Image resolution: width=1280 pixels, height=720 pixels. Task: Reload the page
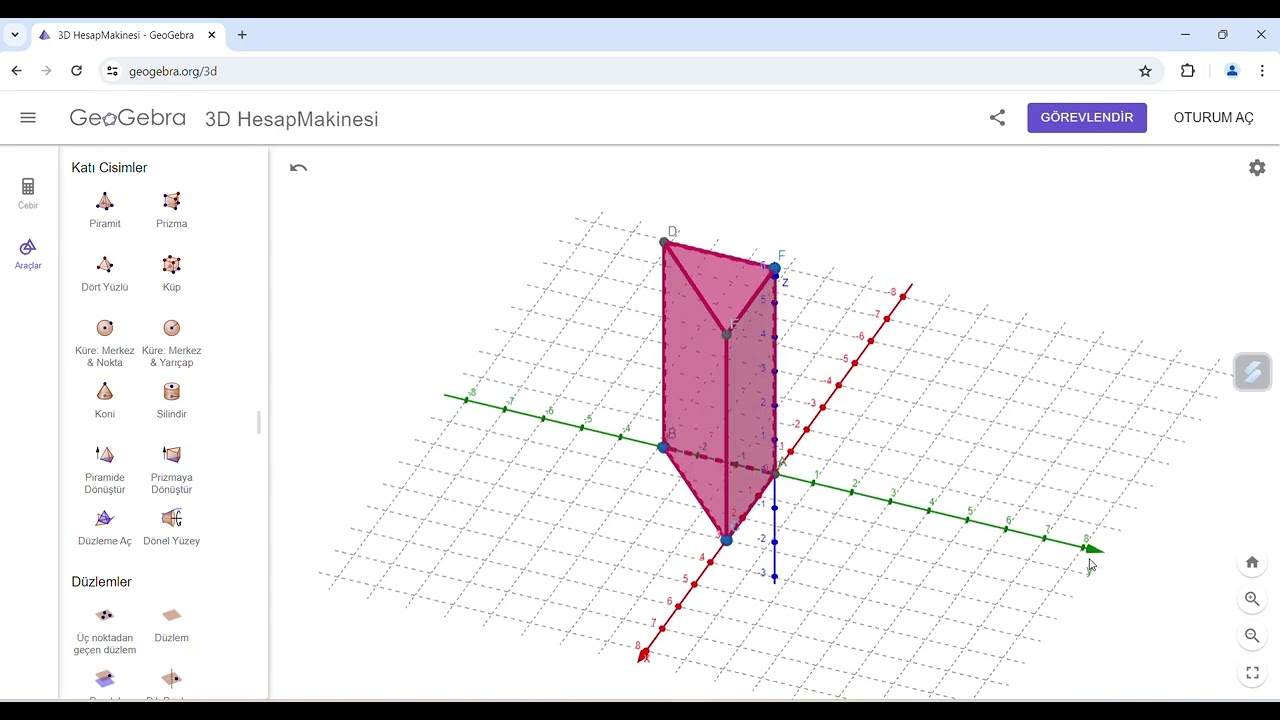[76, 71]
